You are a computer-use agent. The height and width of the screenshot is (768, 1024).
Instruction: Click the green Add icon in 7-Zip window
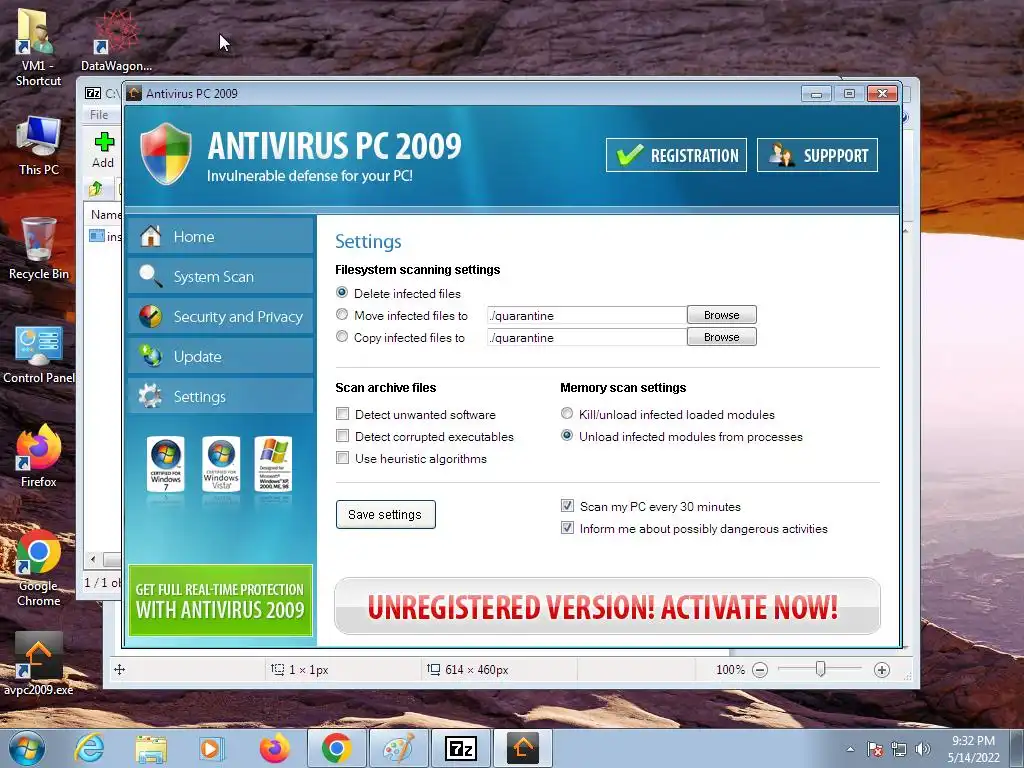(103, 142)
